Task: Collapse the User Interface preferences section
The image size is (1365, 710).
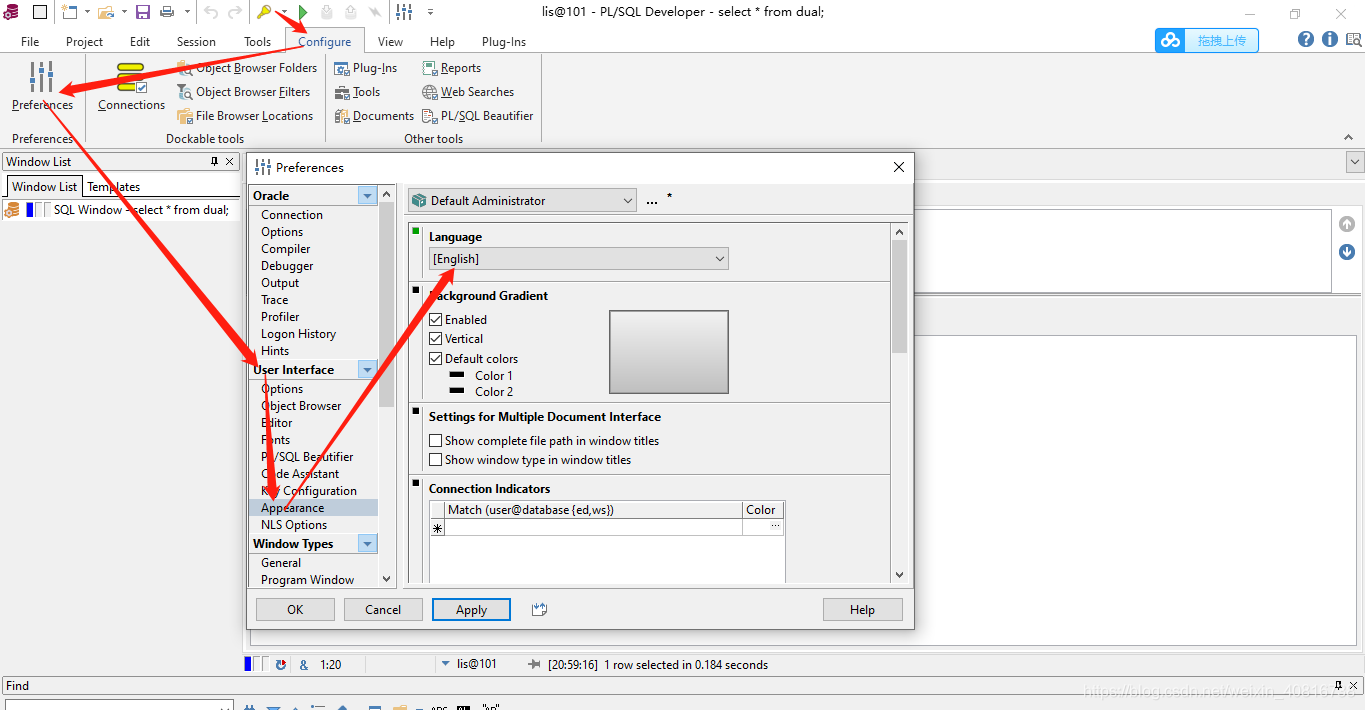Action: click(368, 370)
